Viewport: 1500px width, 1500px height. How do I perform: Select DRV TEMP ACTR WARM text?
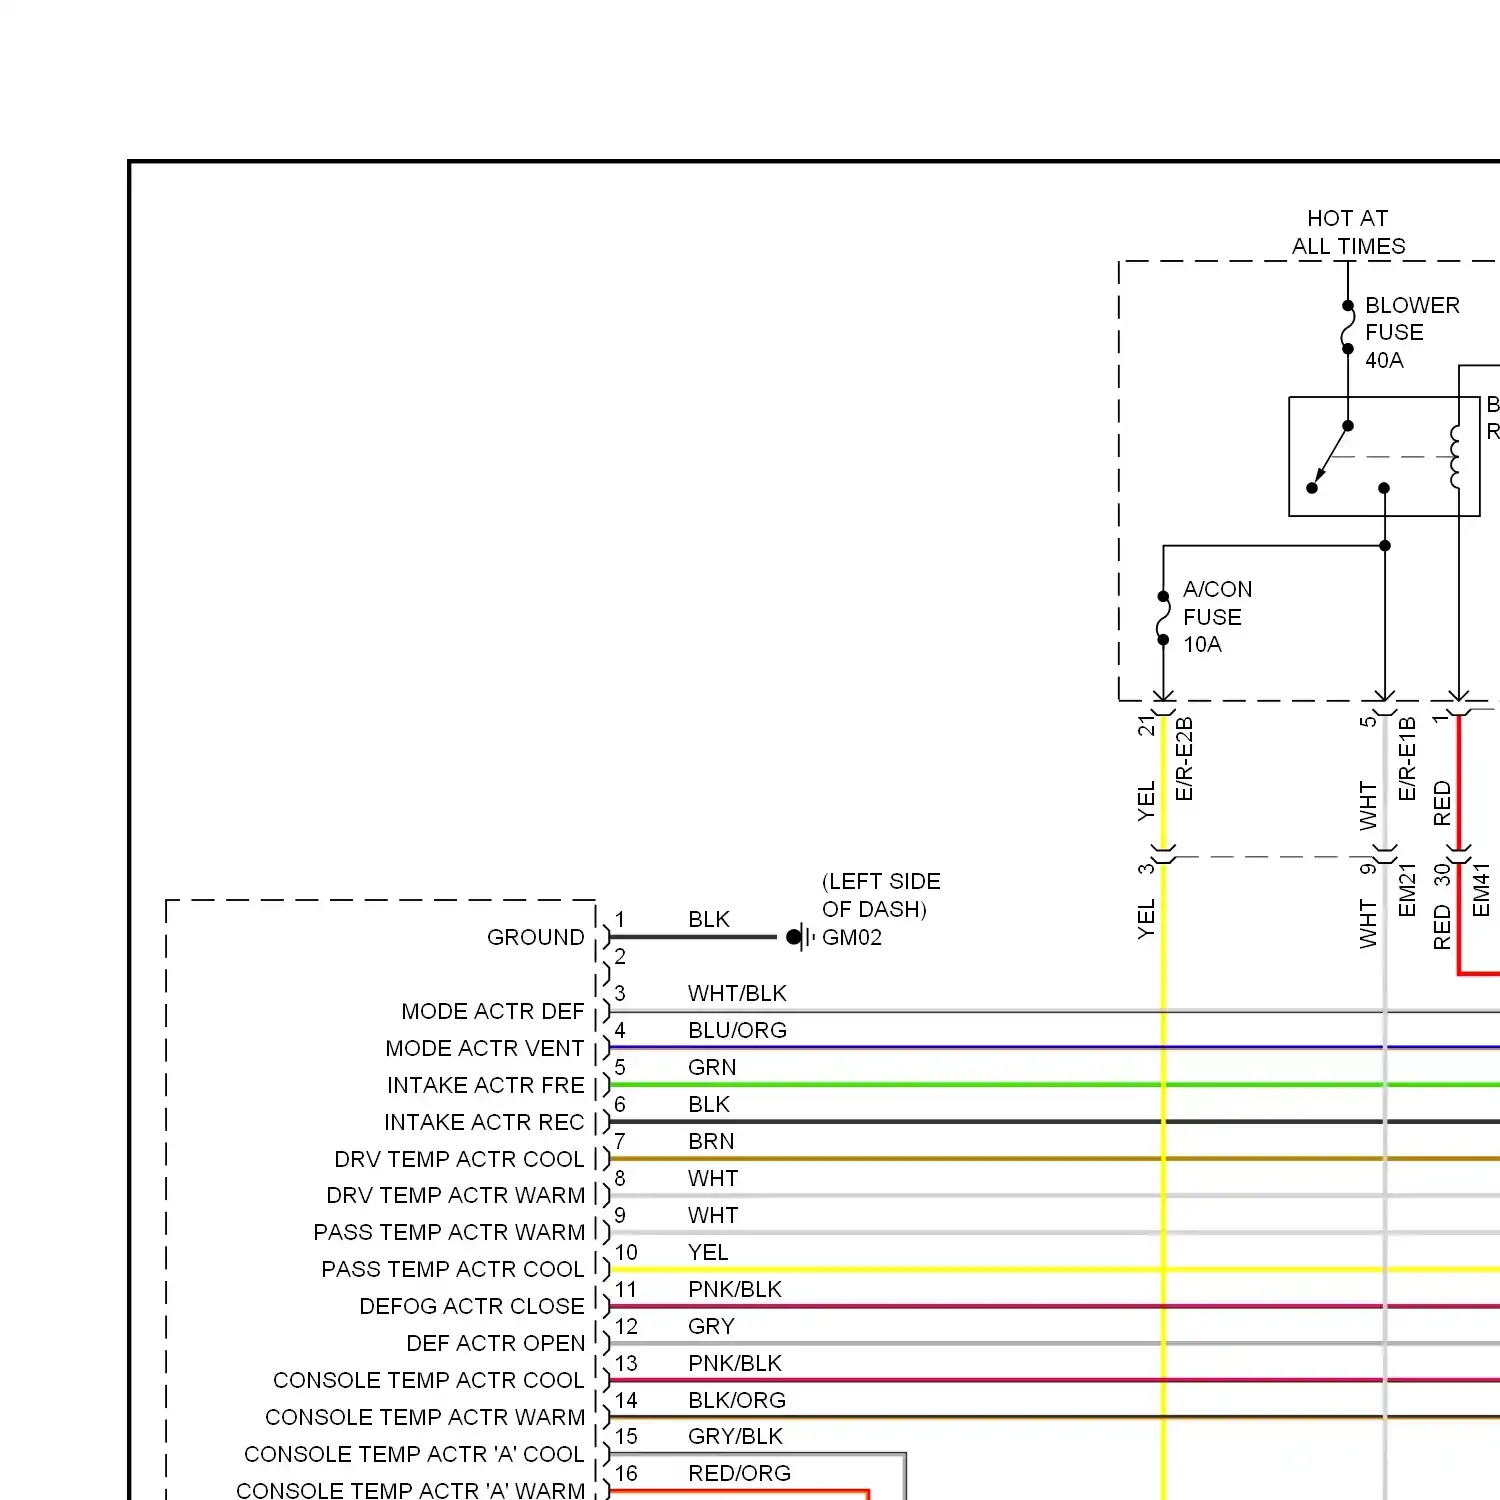(455, 1195)
